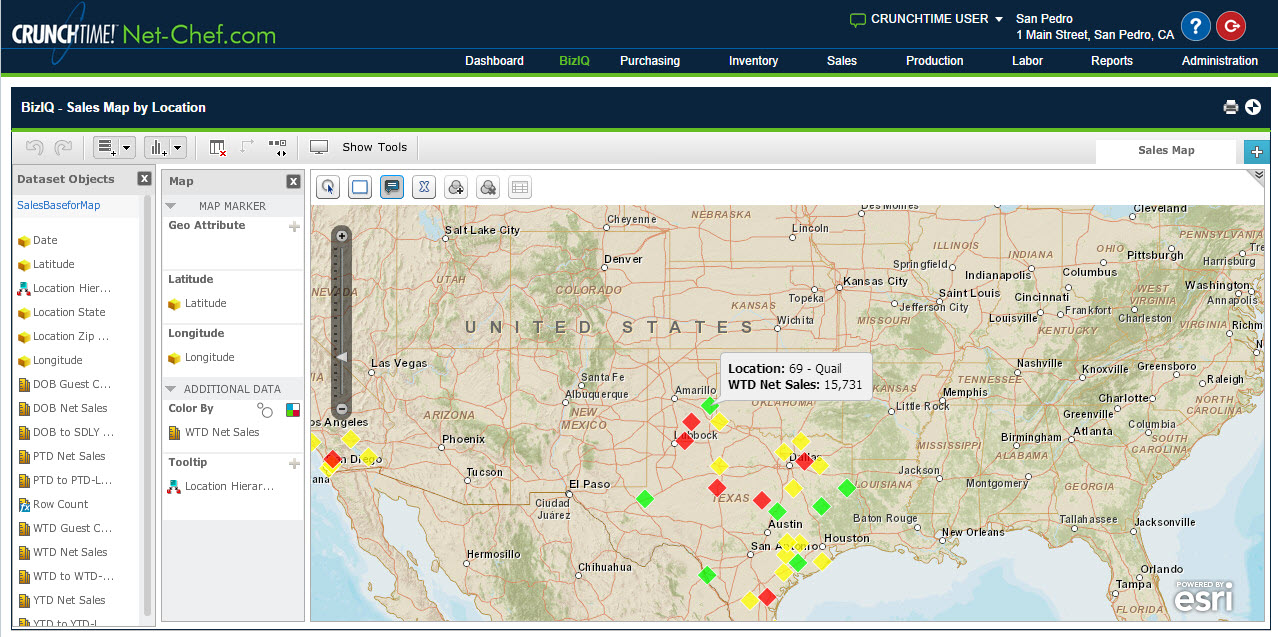Open the Inventory menu

pos(753,61)
